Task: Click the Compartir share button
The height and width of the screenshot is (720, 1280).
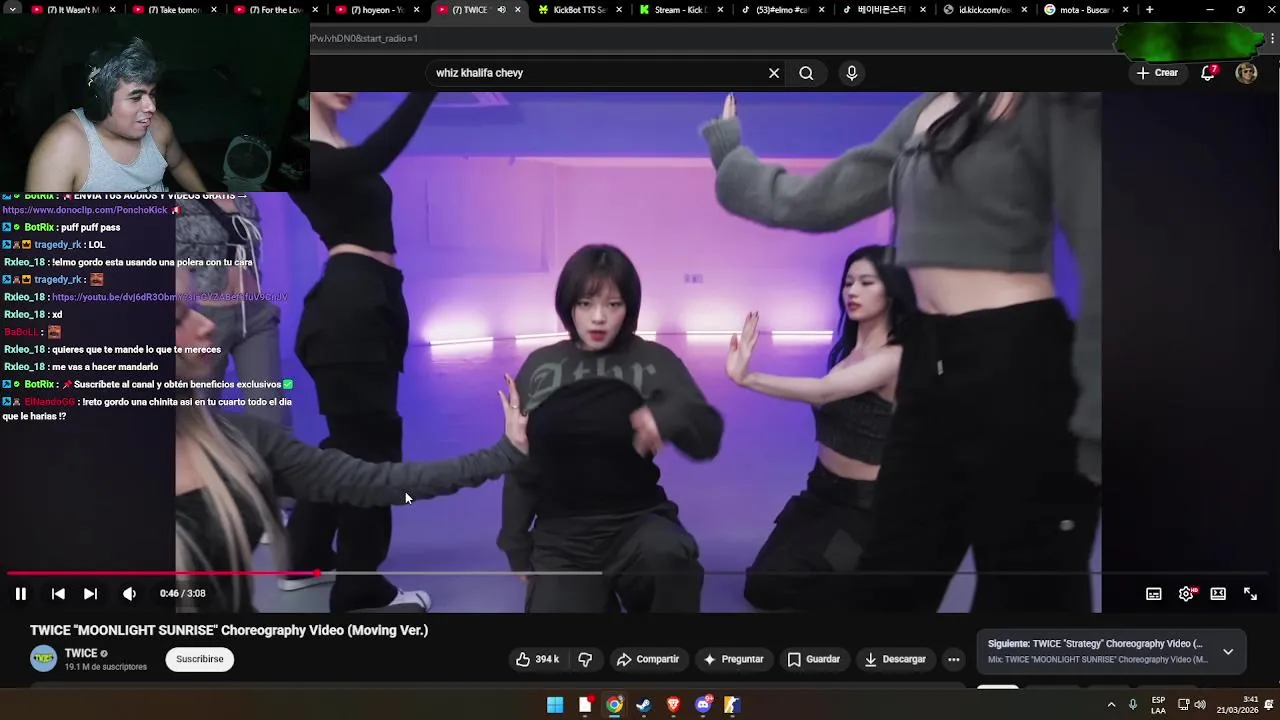Action: 648,659
